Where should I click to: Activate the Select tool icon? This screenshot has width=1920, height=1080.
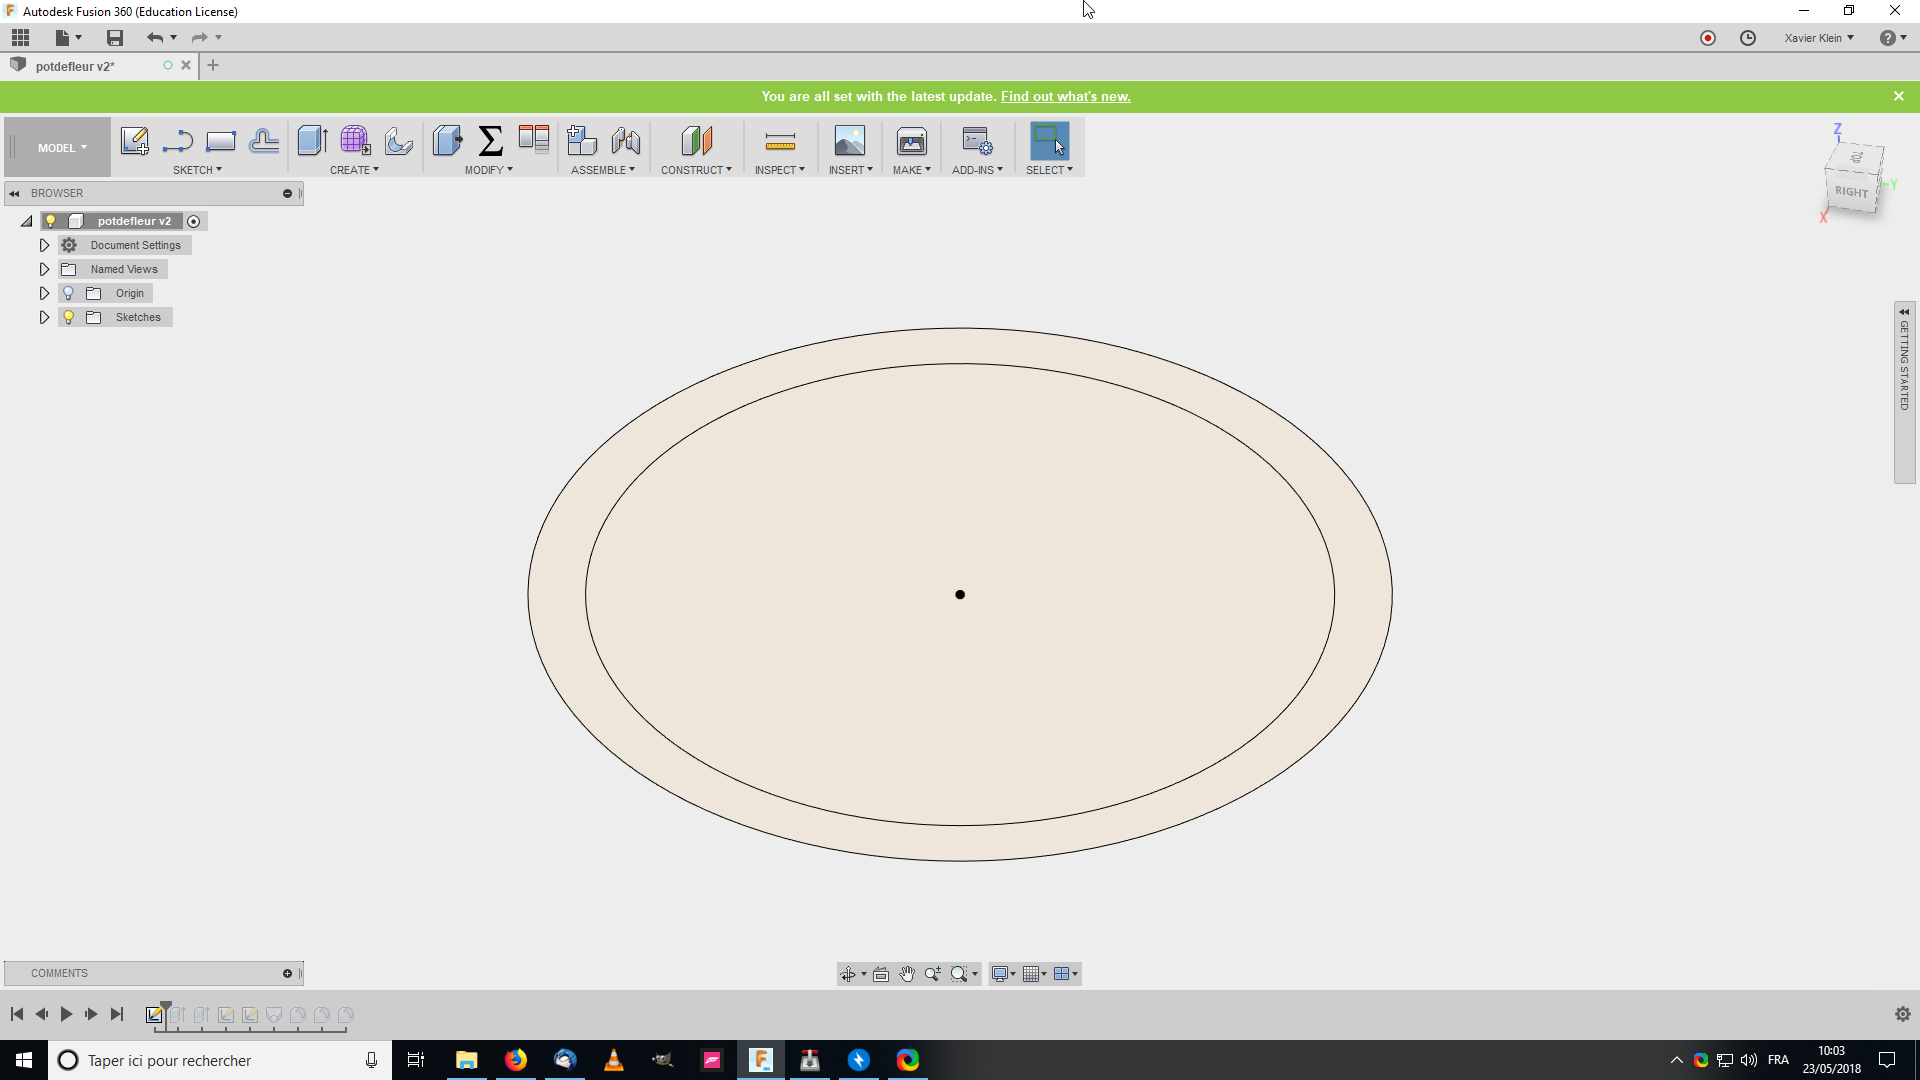[1049, 141]
